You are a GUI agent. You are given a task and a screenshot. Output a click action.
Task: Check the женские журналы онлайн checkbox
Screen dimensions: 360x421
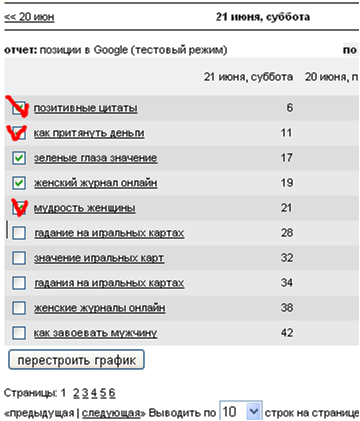(19, 308)
